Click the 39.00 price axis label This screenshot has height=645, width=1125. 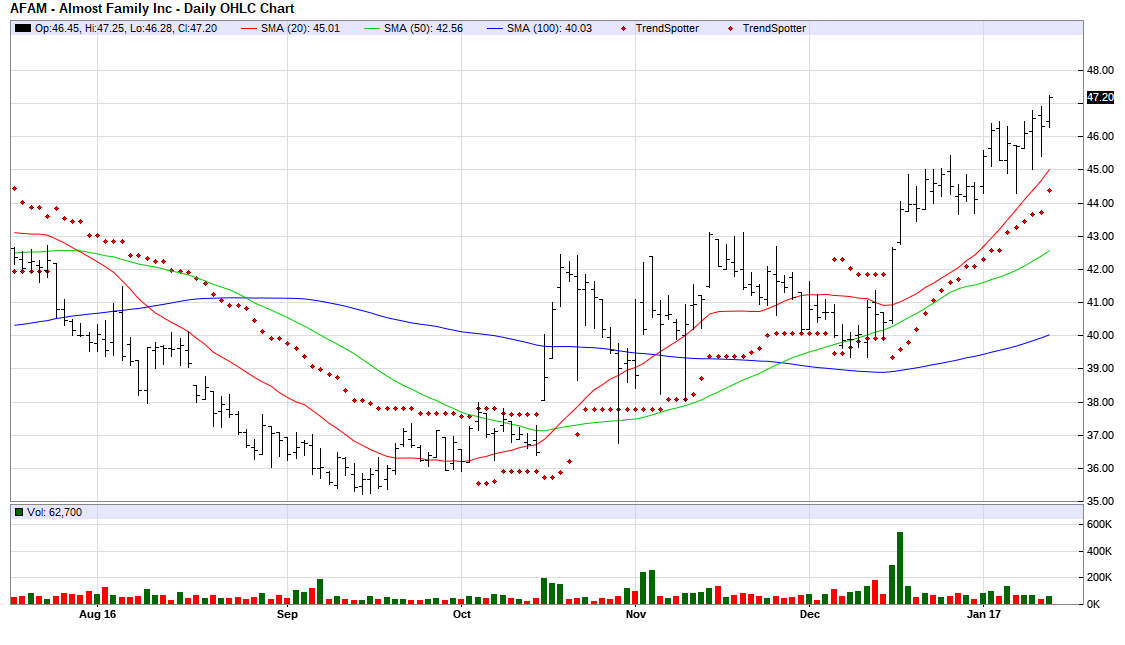1100,368
